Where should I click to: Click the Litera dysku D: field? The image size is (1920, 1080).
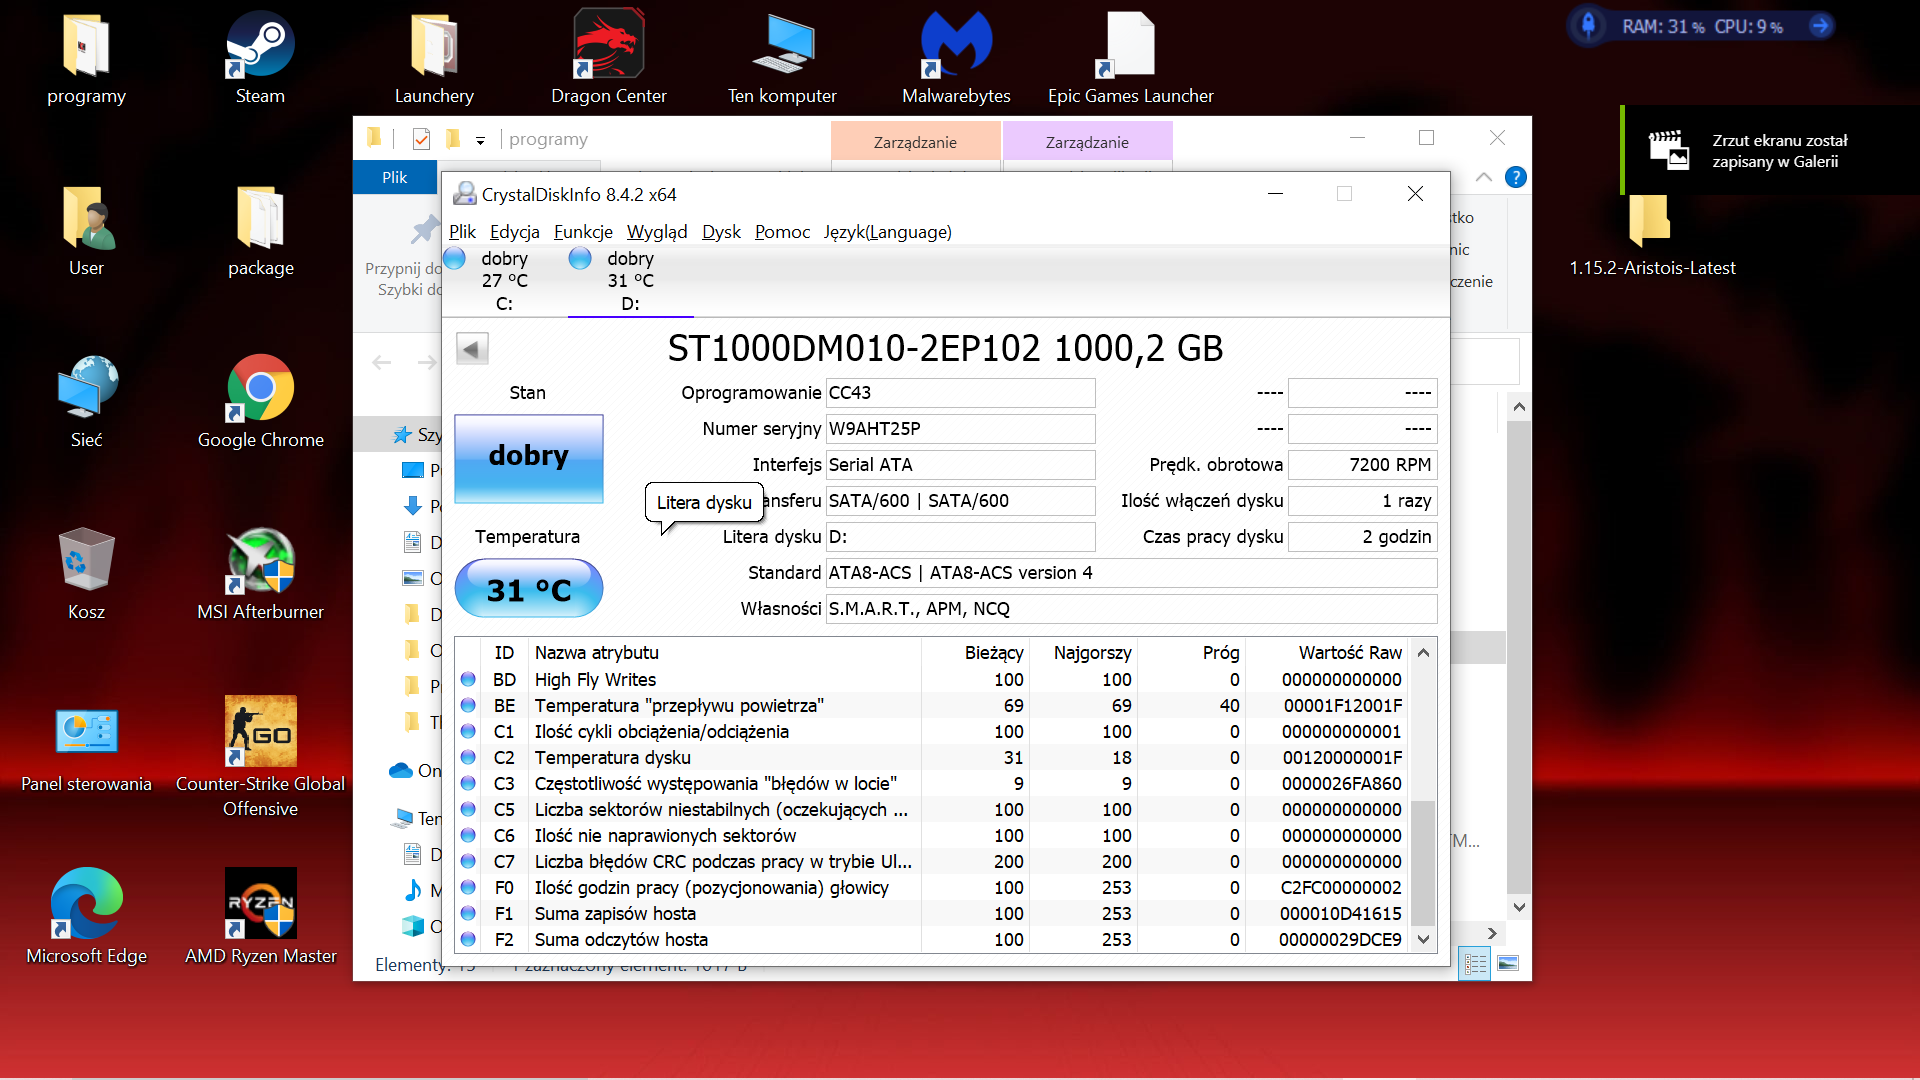pos(960,537)
